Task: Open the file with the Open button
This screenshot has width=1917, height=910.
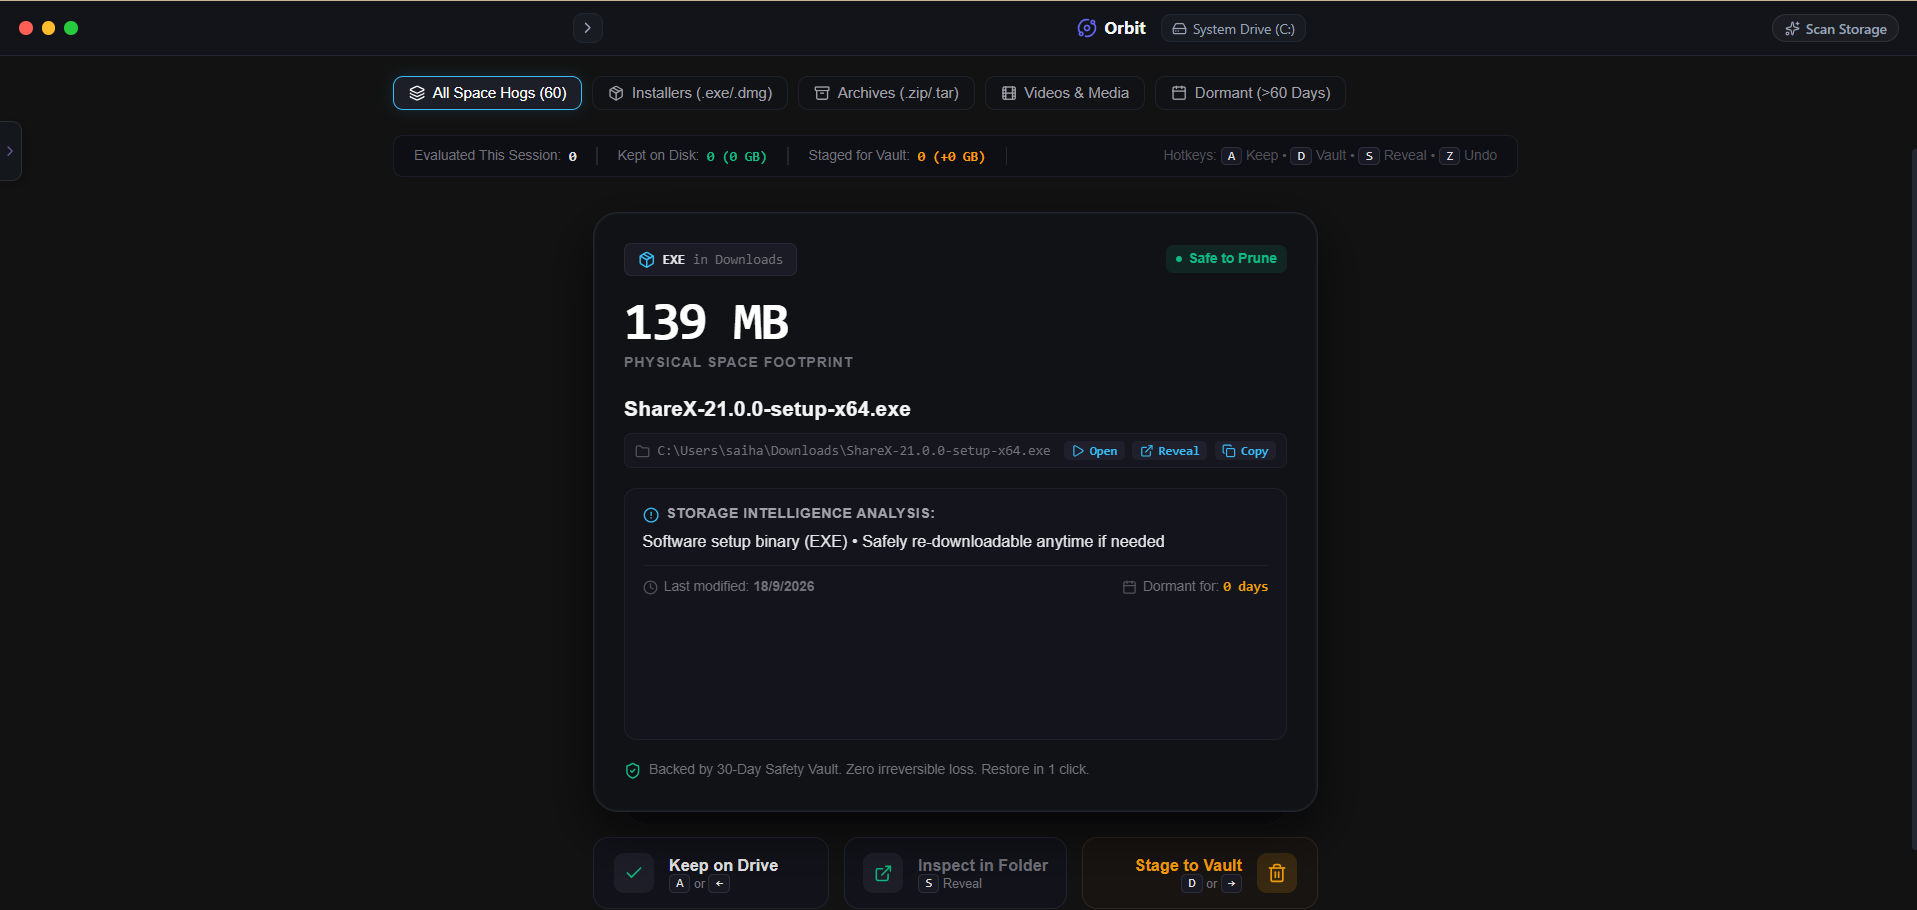Action: point(1095,451)
